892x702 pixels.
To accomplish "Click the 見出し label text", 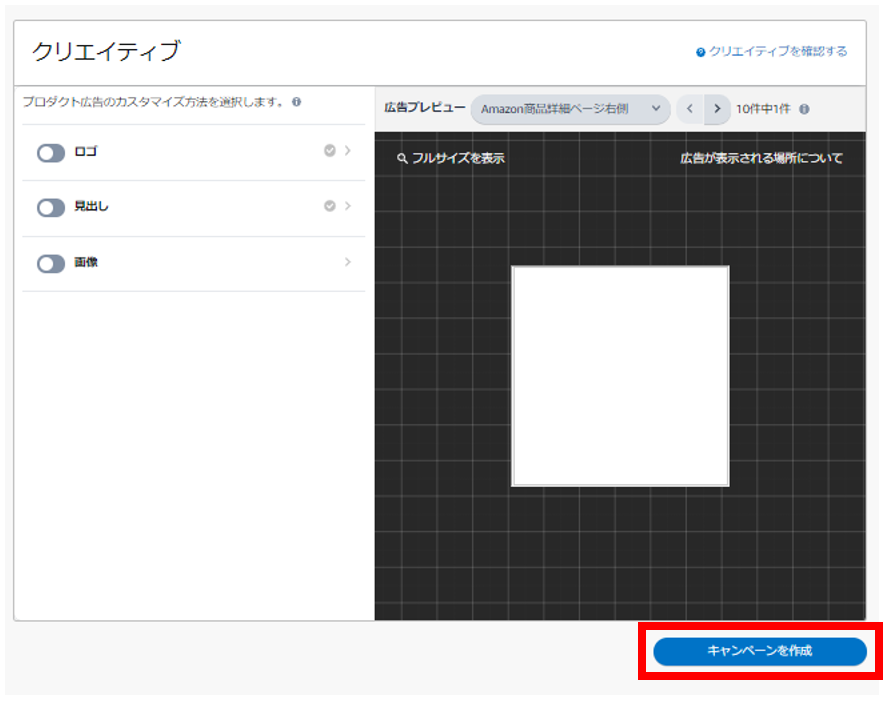I will [x=91, y=206].
